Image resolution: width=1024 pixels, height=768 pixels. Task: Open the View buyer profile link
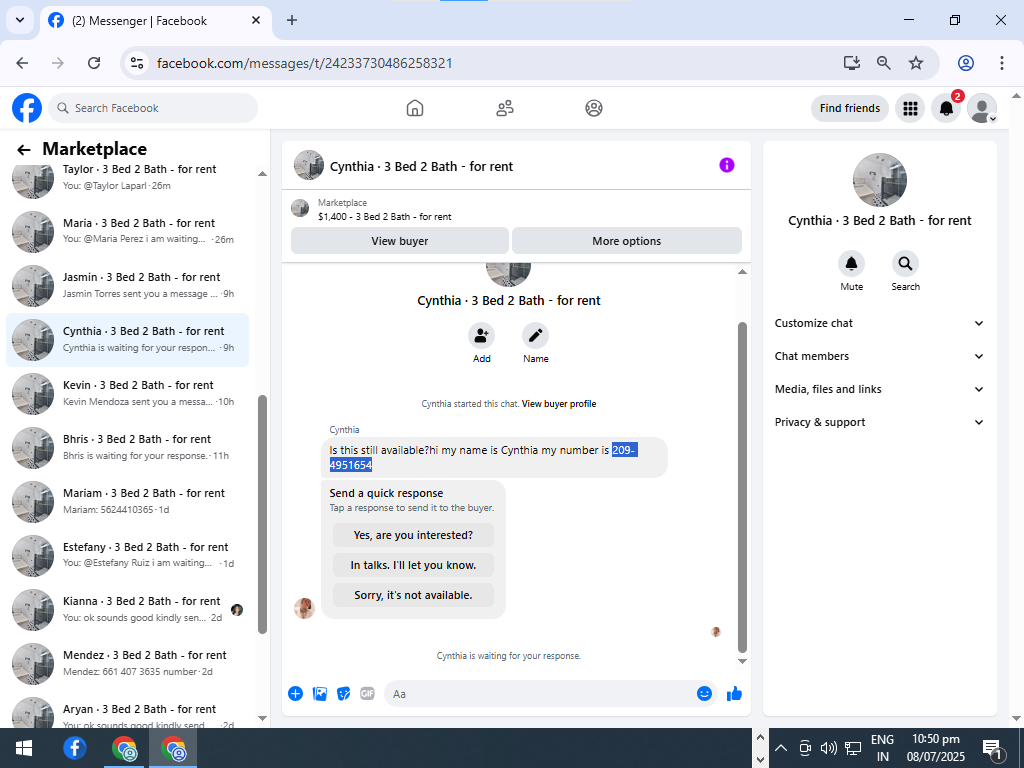click(x=559, y=404)
